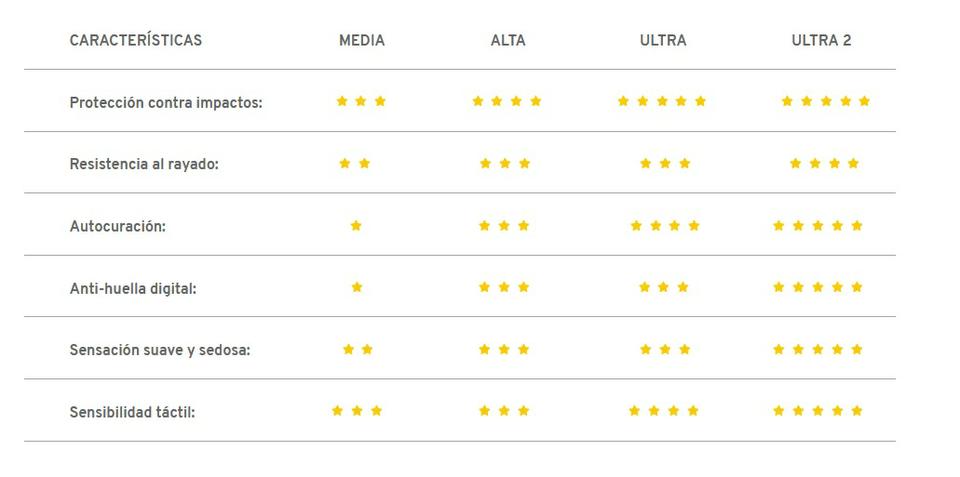Select the ULTRA 2 column header
This screenshot has width=960, height=477.
[821, 40]
